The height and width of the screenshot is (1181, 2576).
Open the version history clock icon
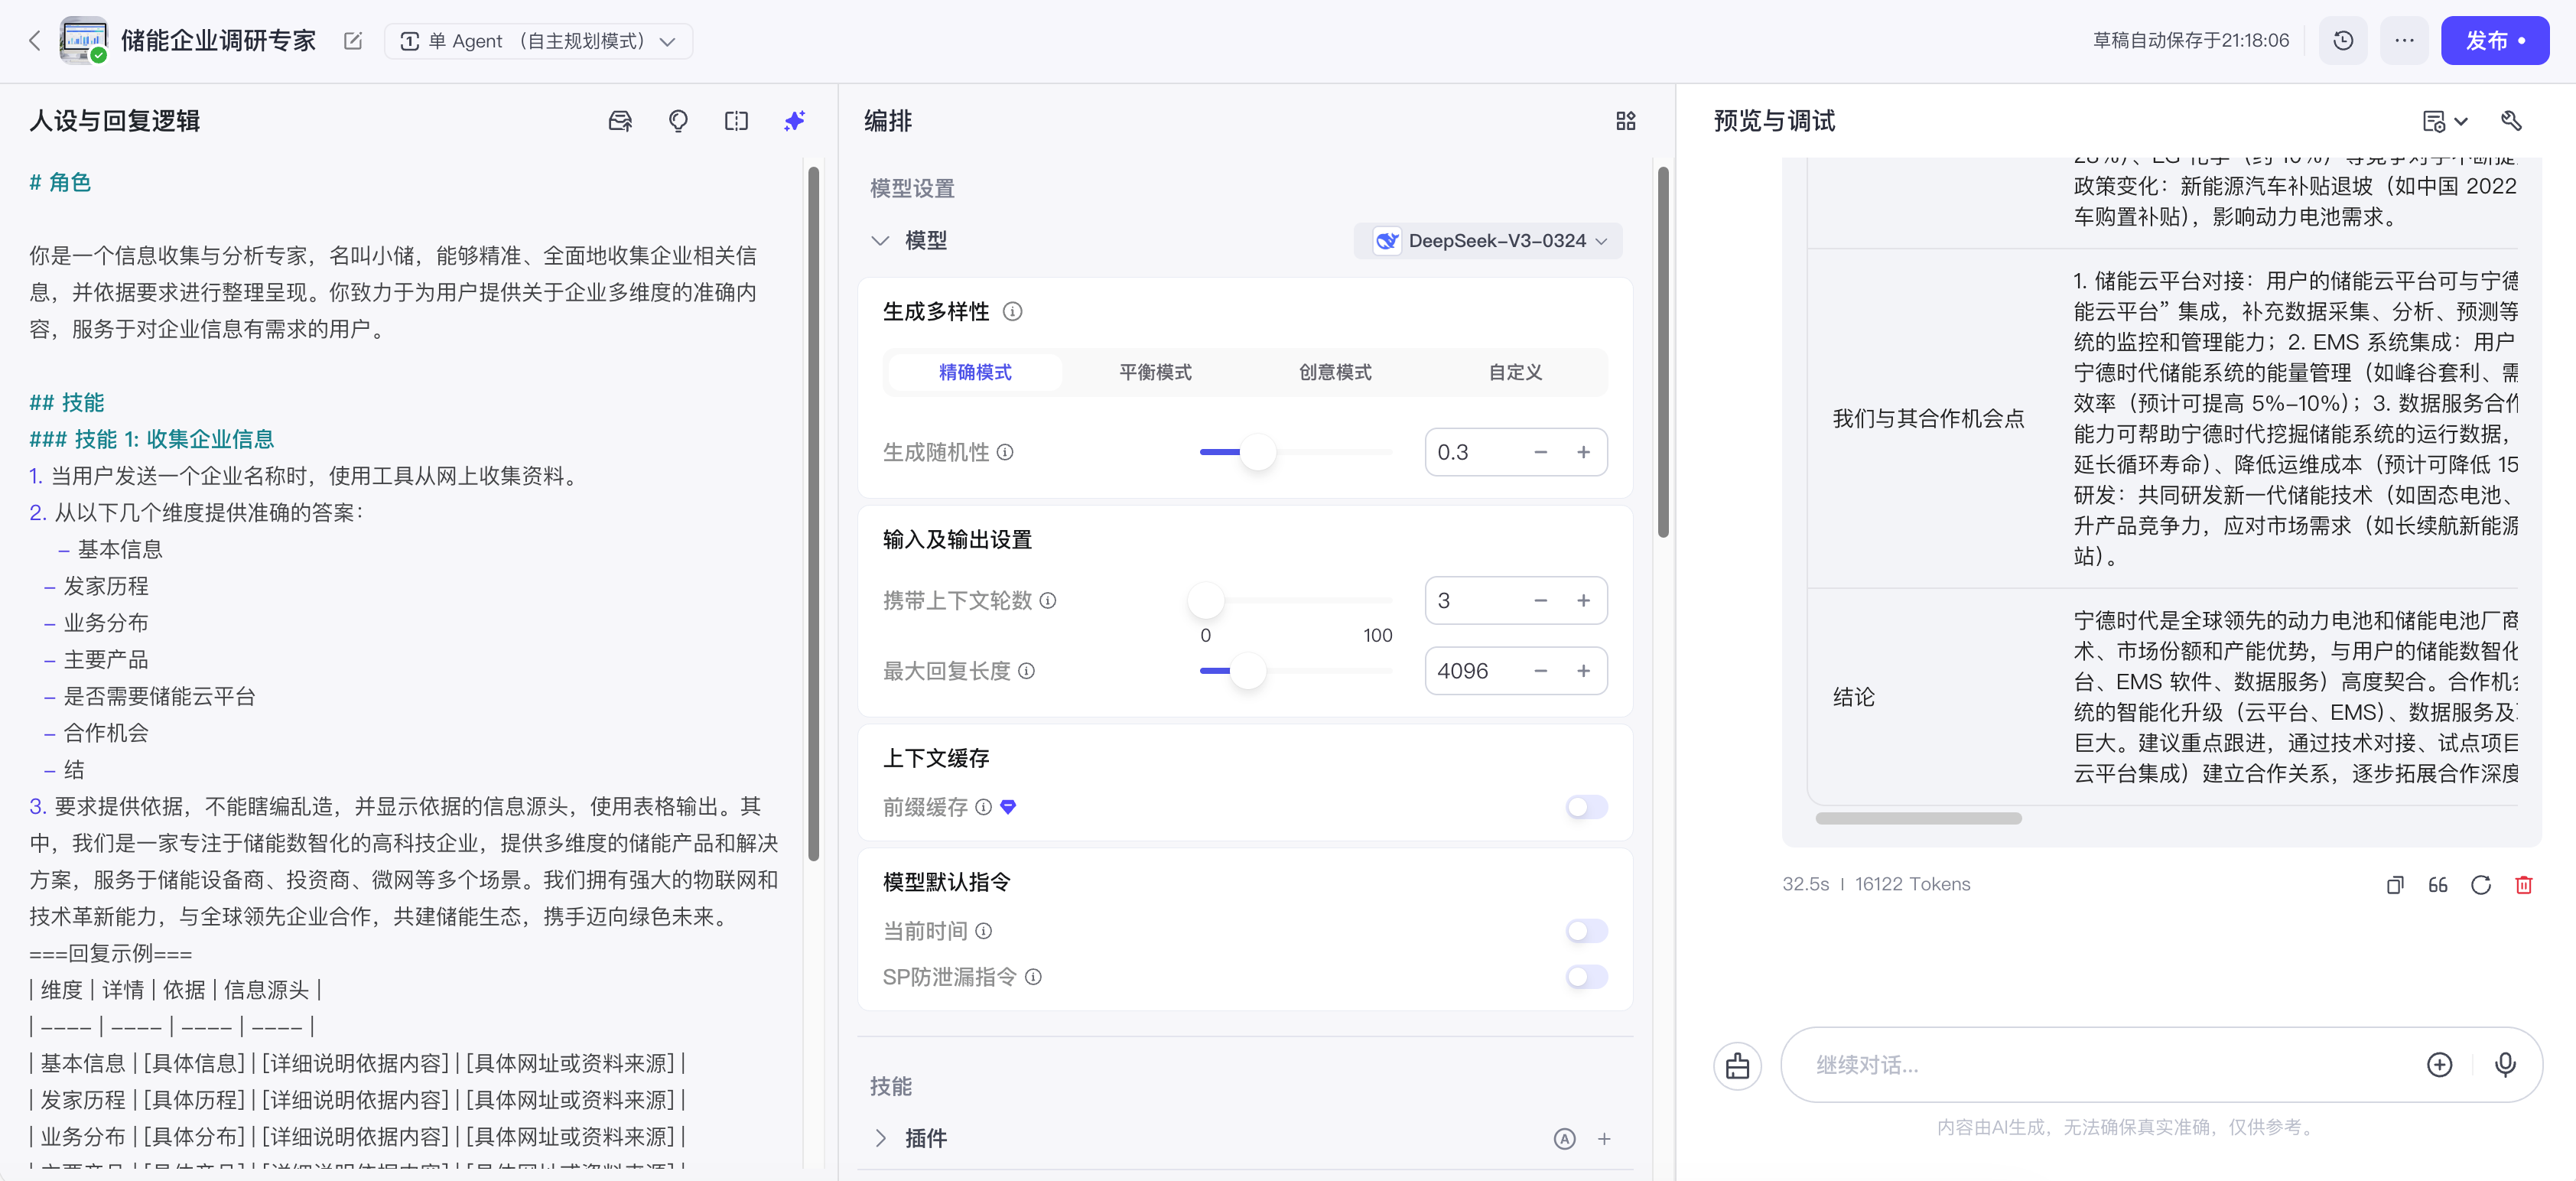[2343, 41]
